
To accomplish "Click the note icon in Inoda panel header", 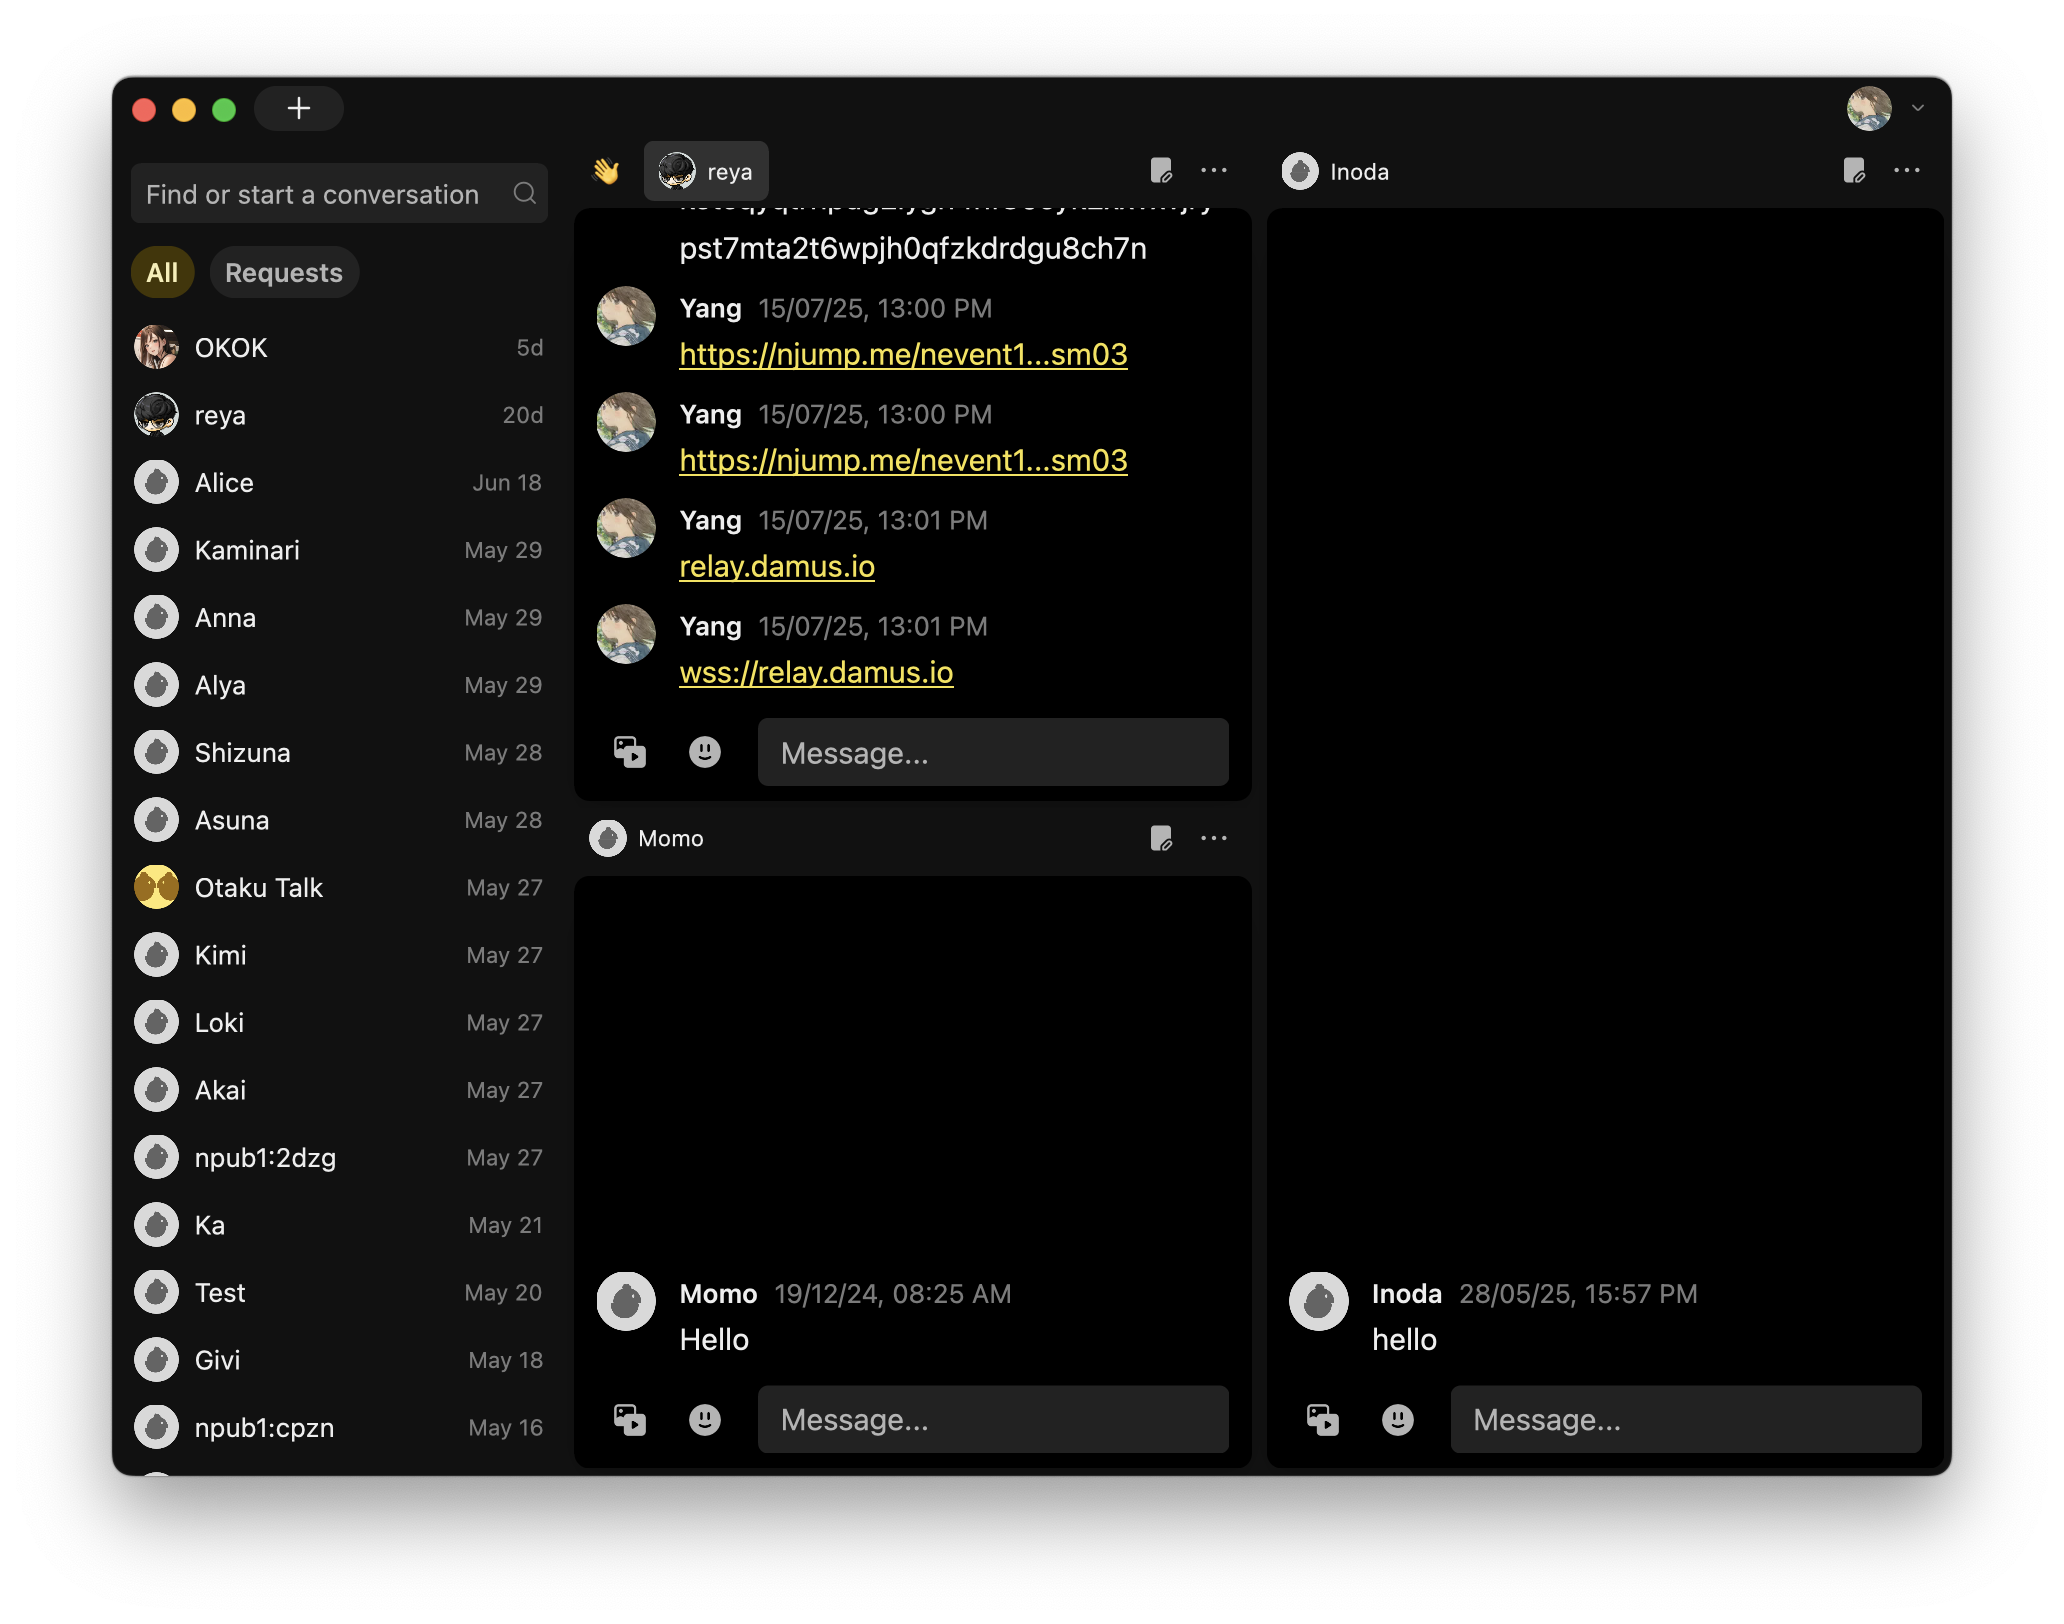I will (1853, 171).
